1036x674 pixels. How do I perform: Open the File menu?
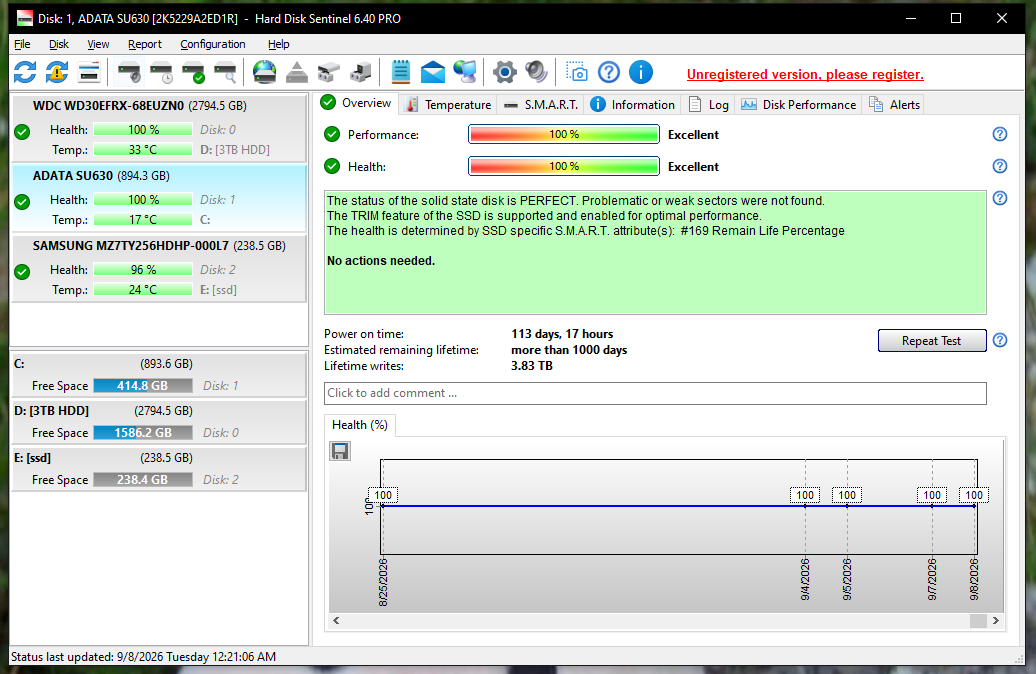[x=22, y=44]
